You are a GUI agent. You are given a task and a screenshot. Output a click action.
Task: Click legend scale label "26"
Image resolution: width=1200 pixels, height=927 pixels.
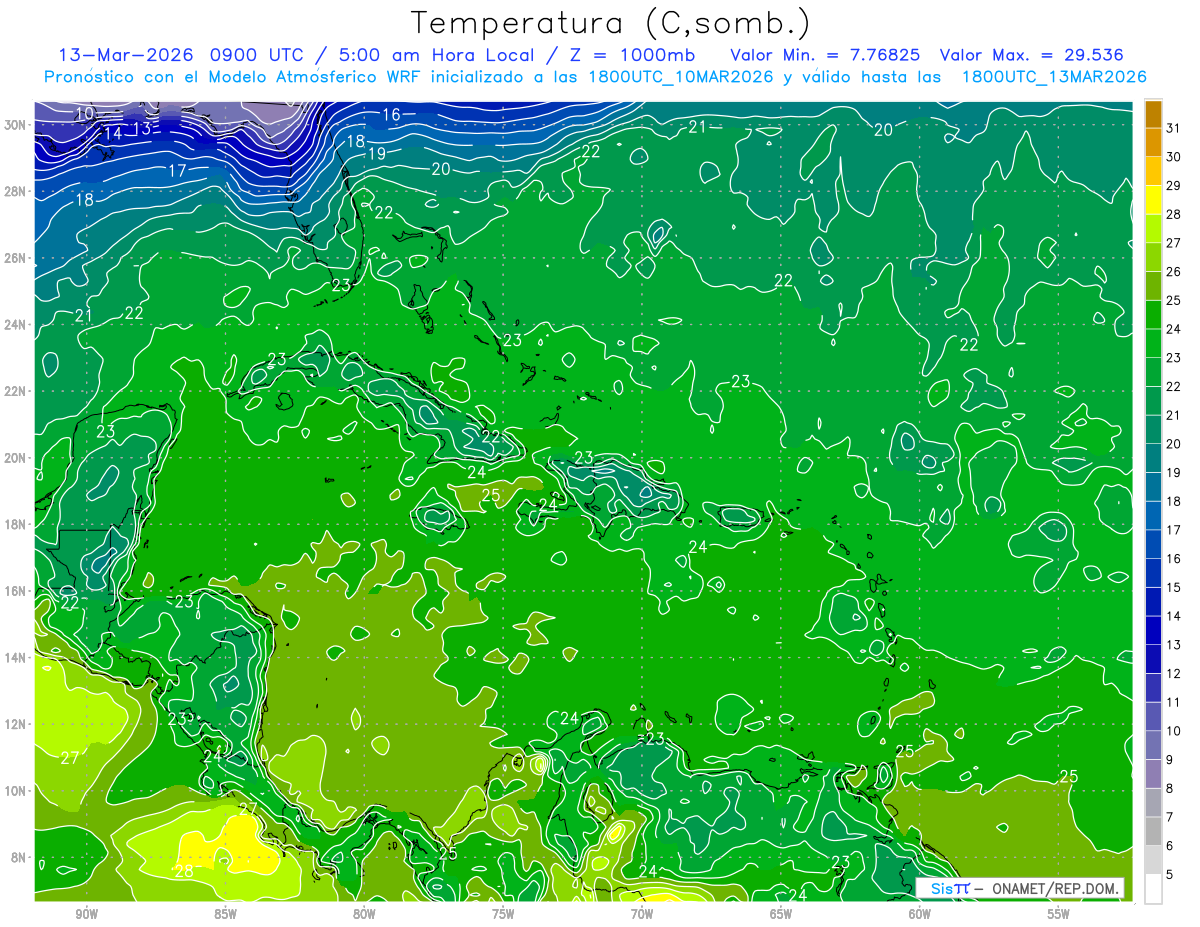1174,271
